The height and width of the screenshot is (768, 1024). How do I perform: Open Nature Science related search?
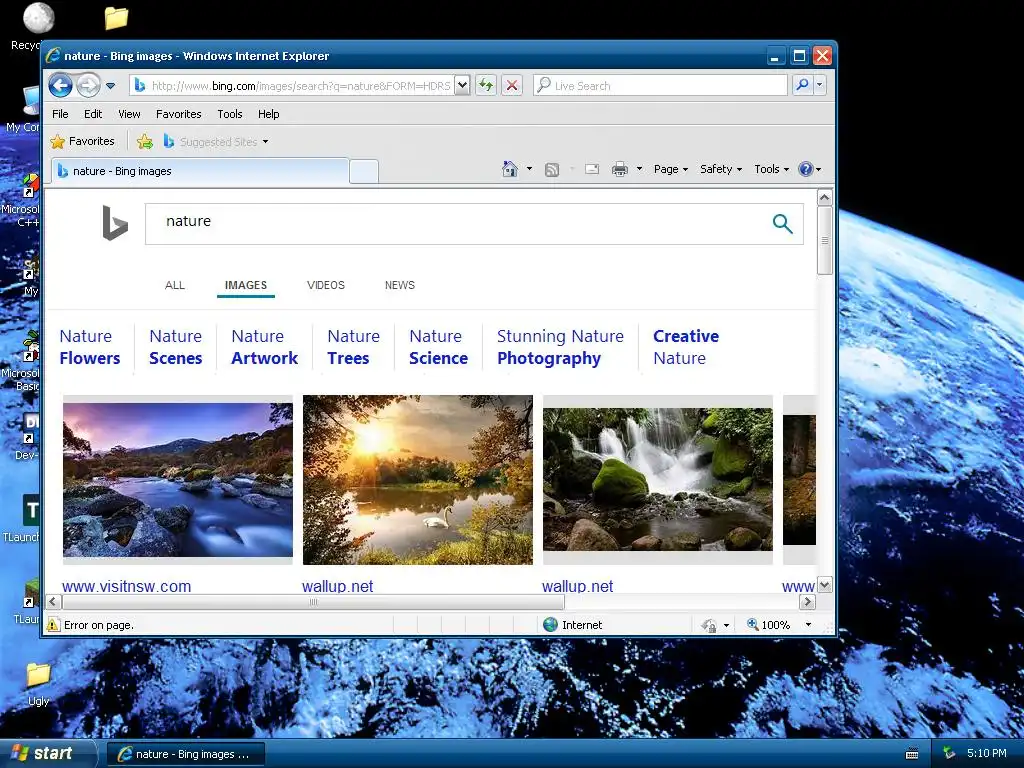pos(438,347)
